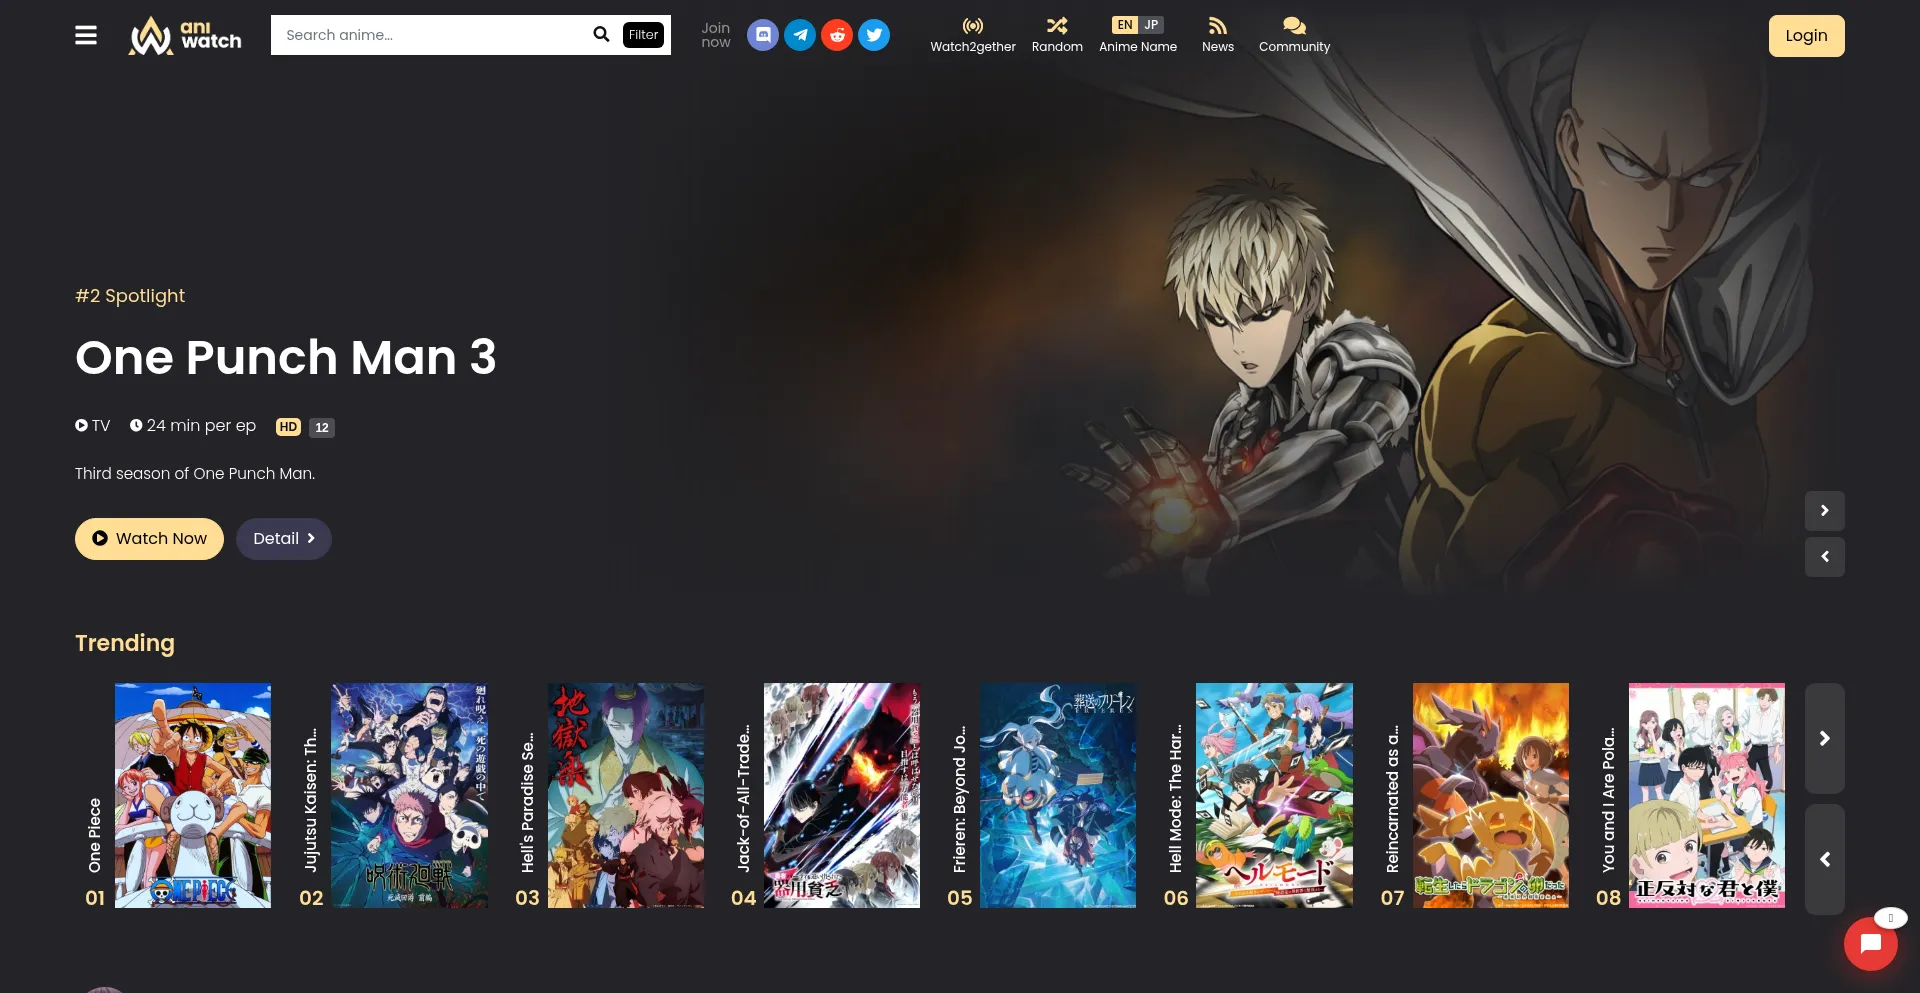The height and width of the screenshot is (993, 1920).
Task: Click the TV type label
Action: pos(93,426)
